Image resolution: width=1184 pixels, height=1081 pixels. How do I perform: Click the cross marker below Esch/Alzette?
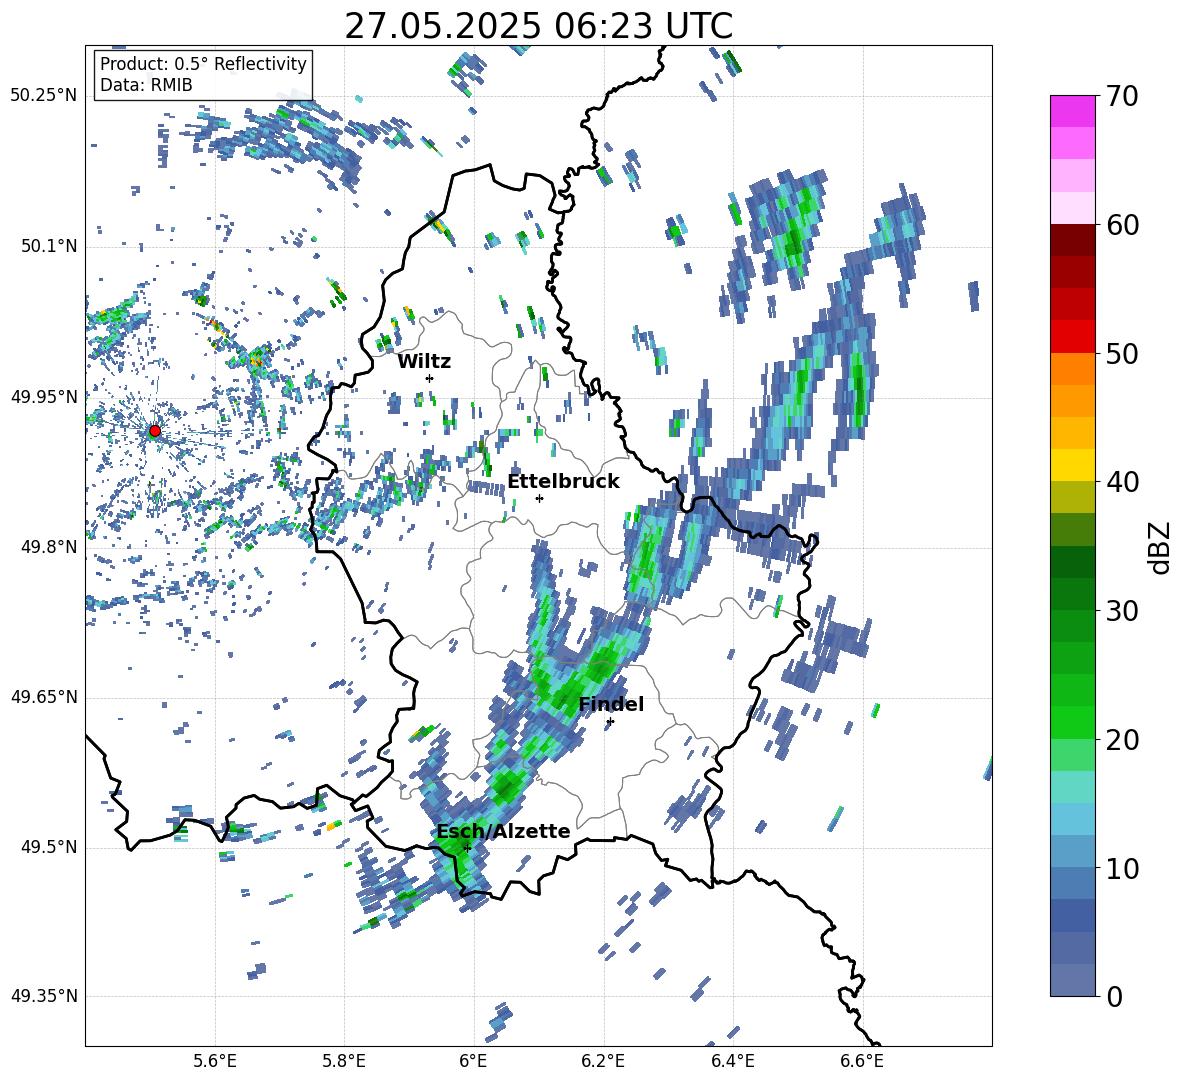click(467, 848)
